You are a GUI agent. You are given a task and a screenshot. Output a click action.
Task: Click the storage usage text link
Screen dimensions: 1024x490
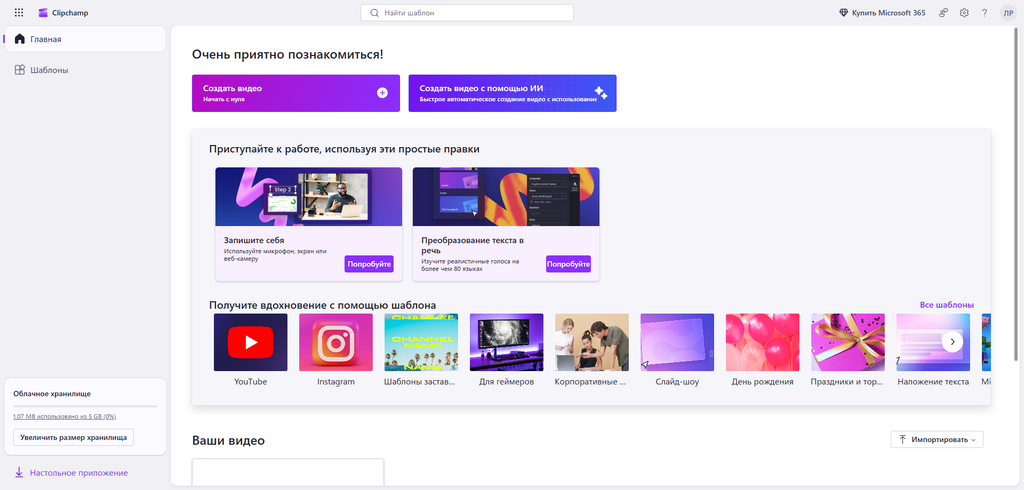[65, 416]
